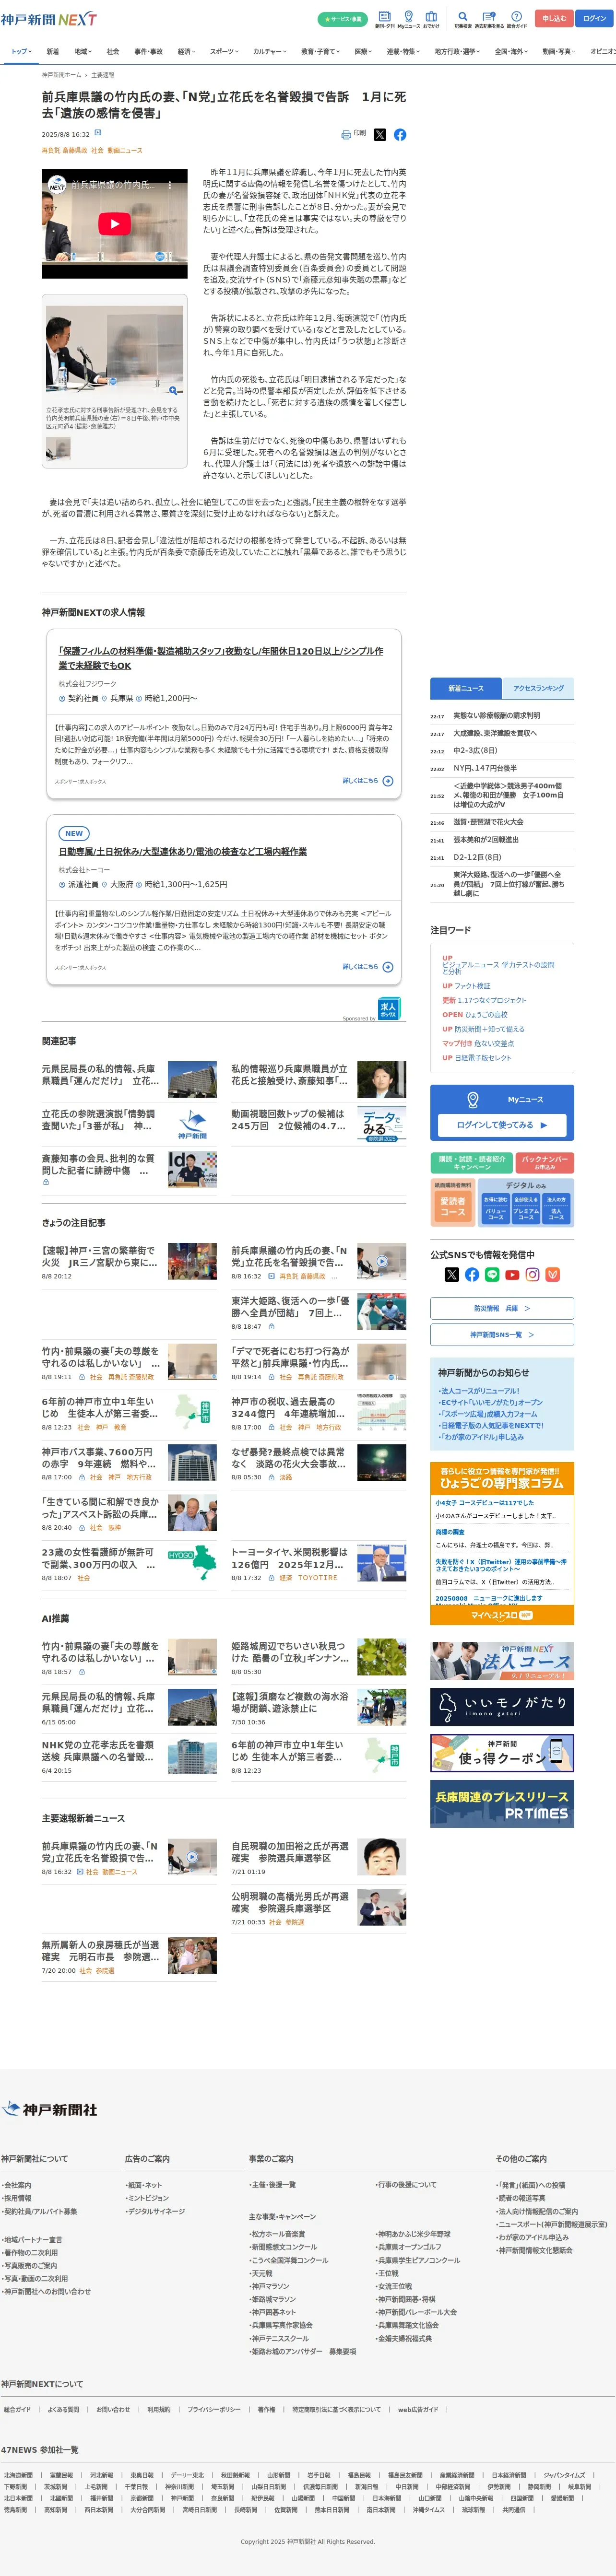Open the 社会 navigation item
Viewport: 616px width, 2576px height.
(x=113, y=51)
